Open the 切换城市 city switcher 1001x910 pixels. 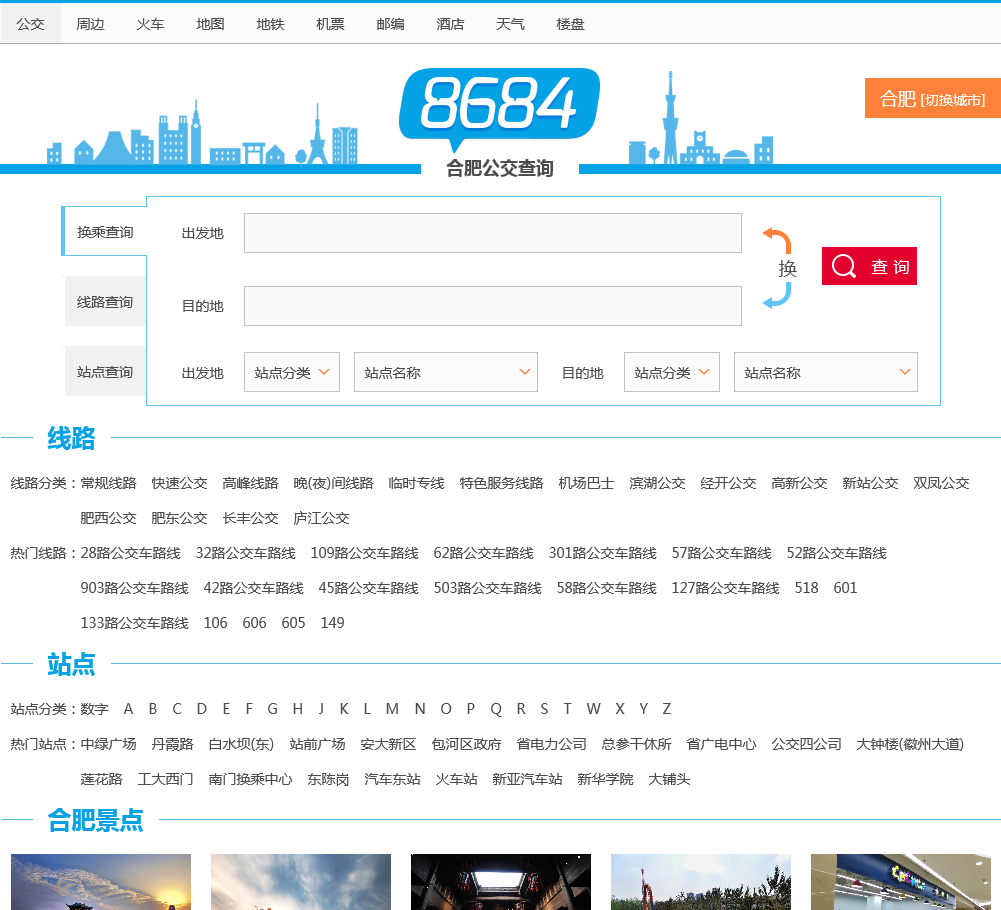click(932, 98)
